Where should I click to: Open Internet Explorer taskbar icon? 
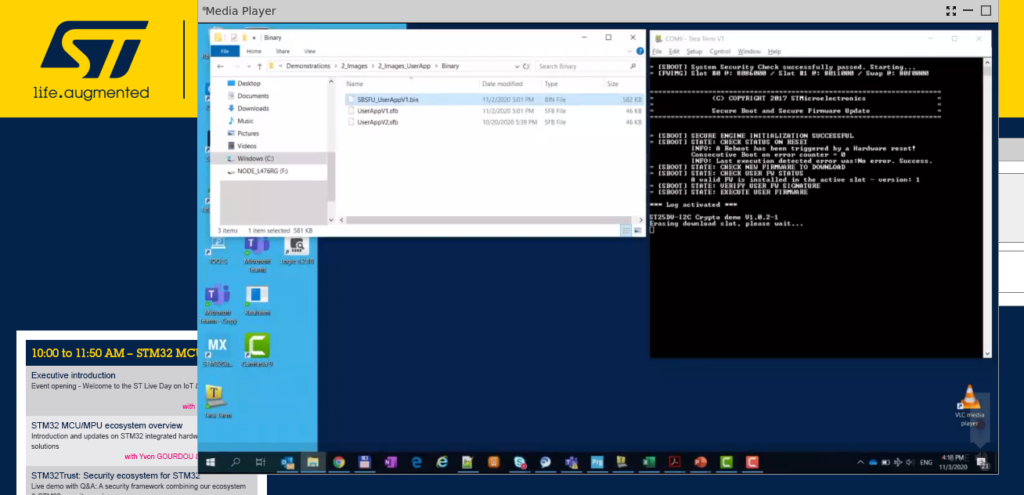pyautogui.click(x=442, y=462)
